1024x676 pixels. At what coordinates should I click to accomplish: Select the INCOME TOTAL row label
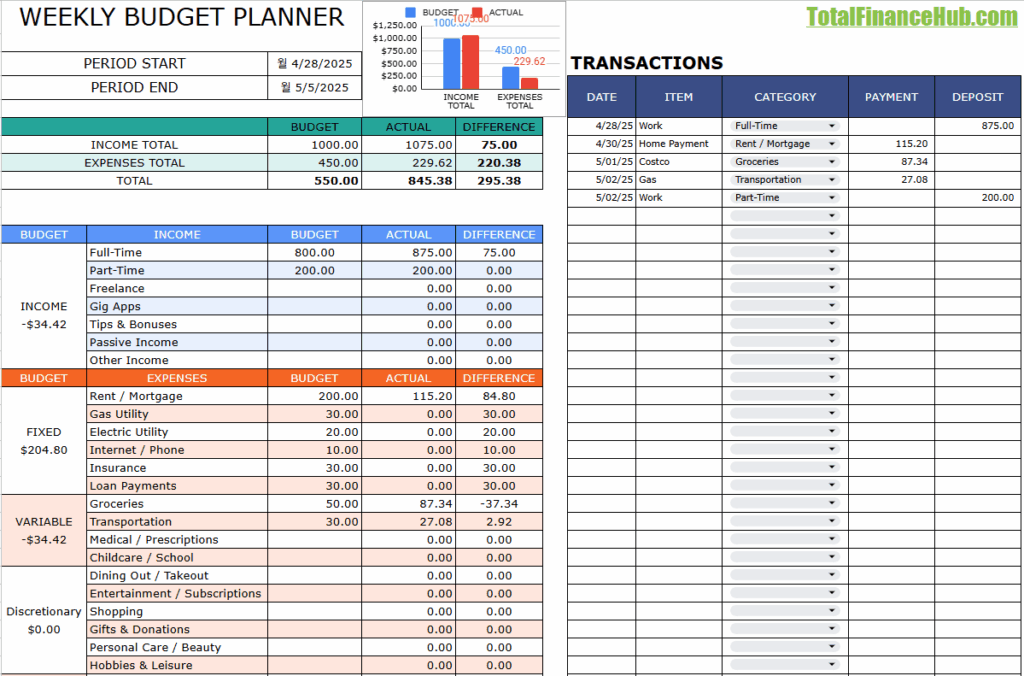[135, 145]
